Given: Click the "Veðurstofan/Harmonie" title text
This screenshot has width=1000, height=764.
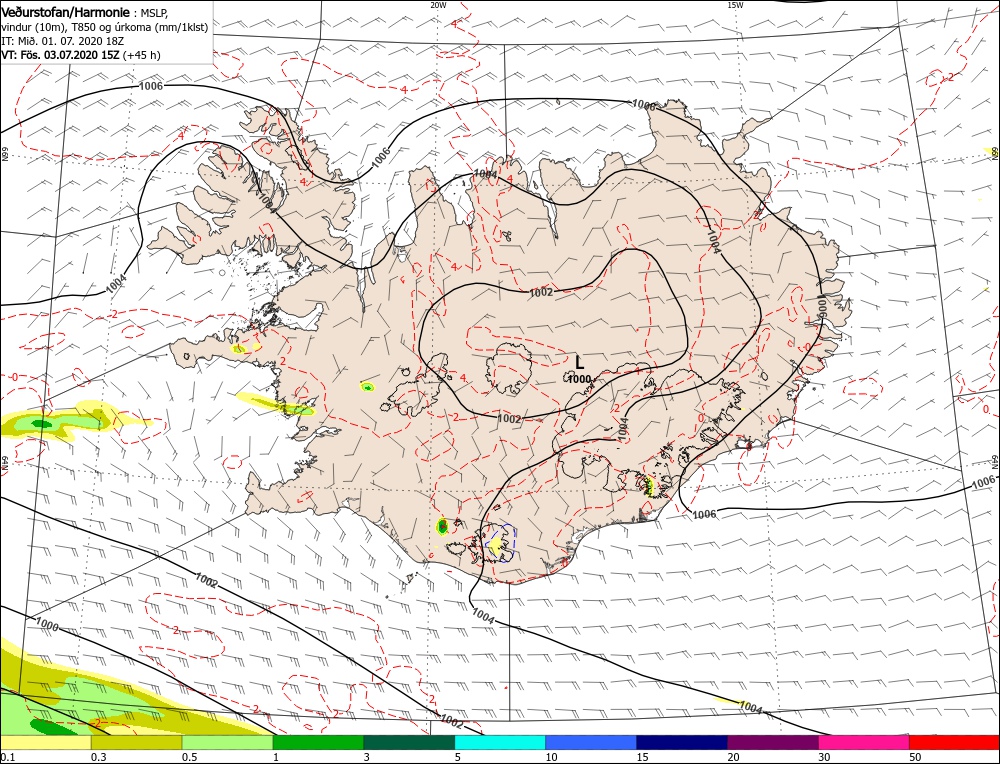Looking at the screenshot, I should click(66, 12).
